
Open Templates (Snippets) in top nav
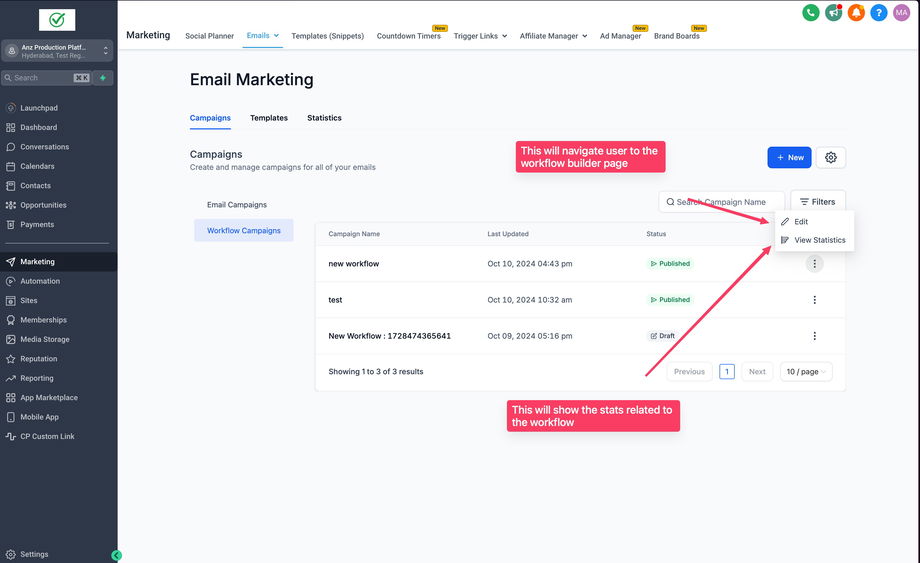click(327, 36)
